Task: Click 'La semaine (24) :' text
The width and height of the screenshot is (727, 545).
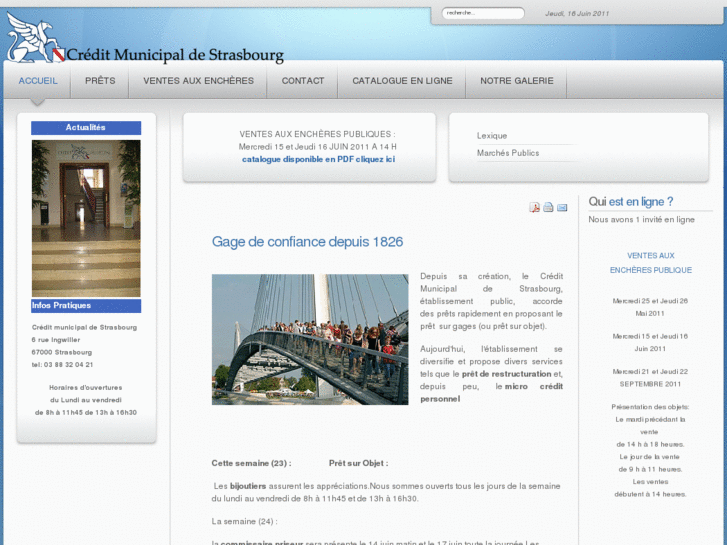Action: (244, 521)
